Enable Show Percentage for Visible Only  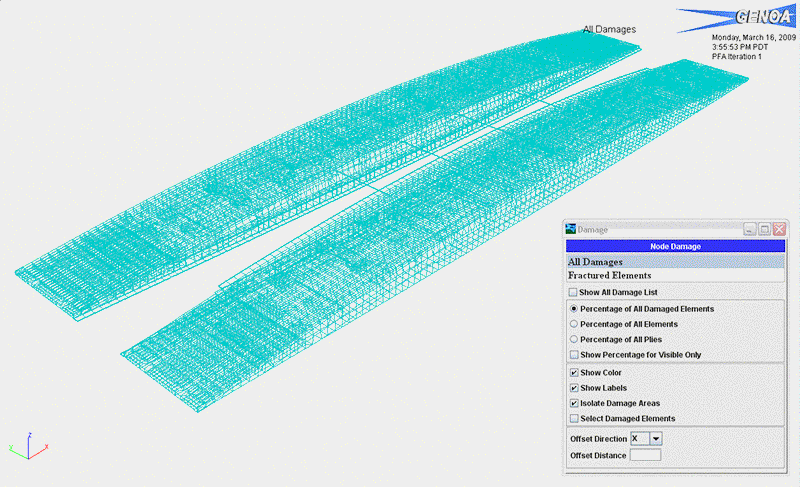click(573, 354)
